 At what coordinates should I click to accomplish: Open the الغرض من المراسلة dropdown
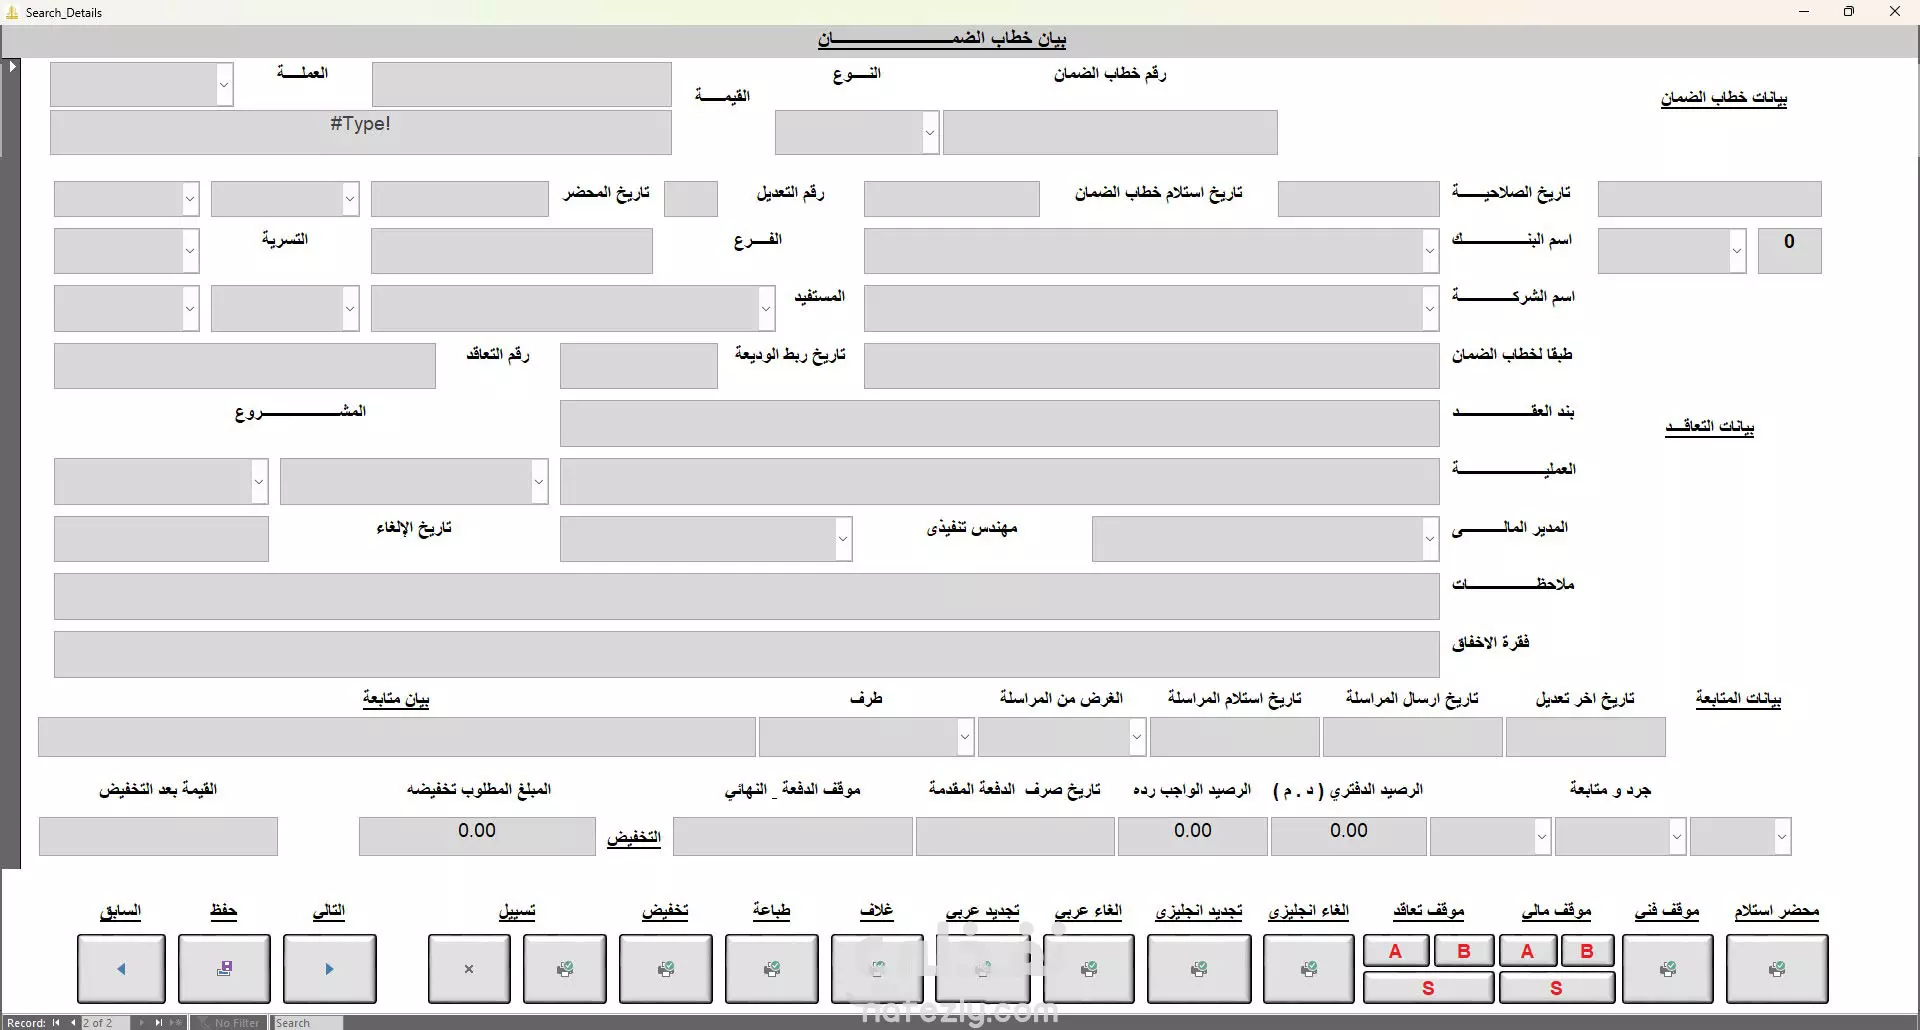click(1137, 737)
